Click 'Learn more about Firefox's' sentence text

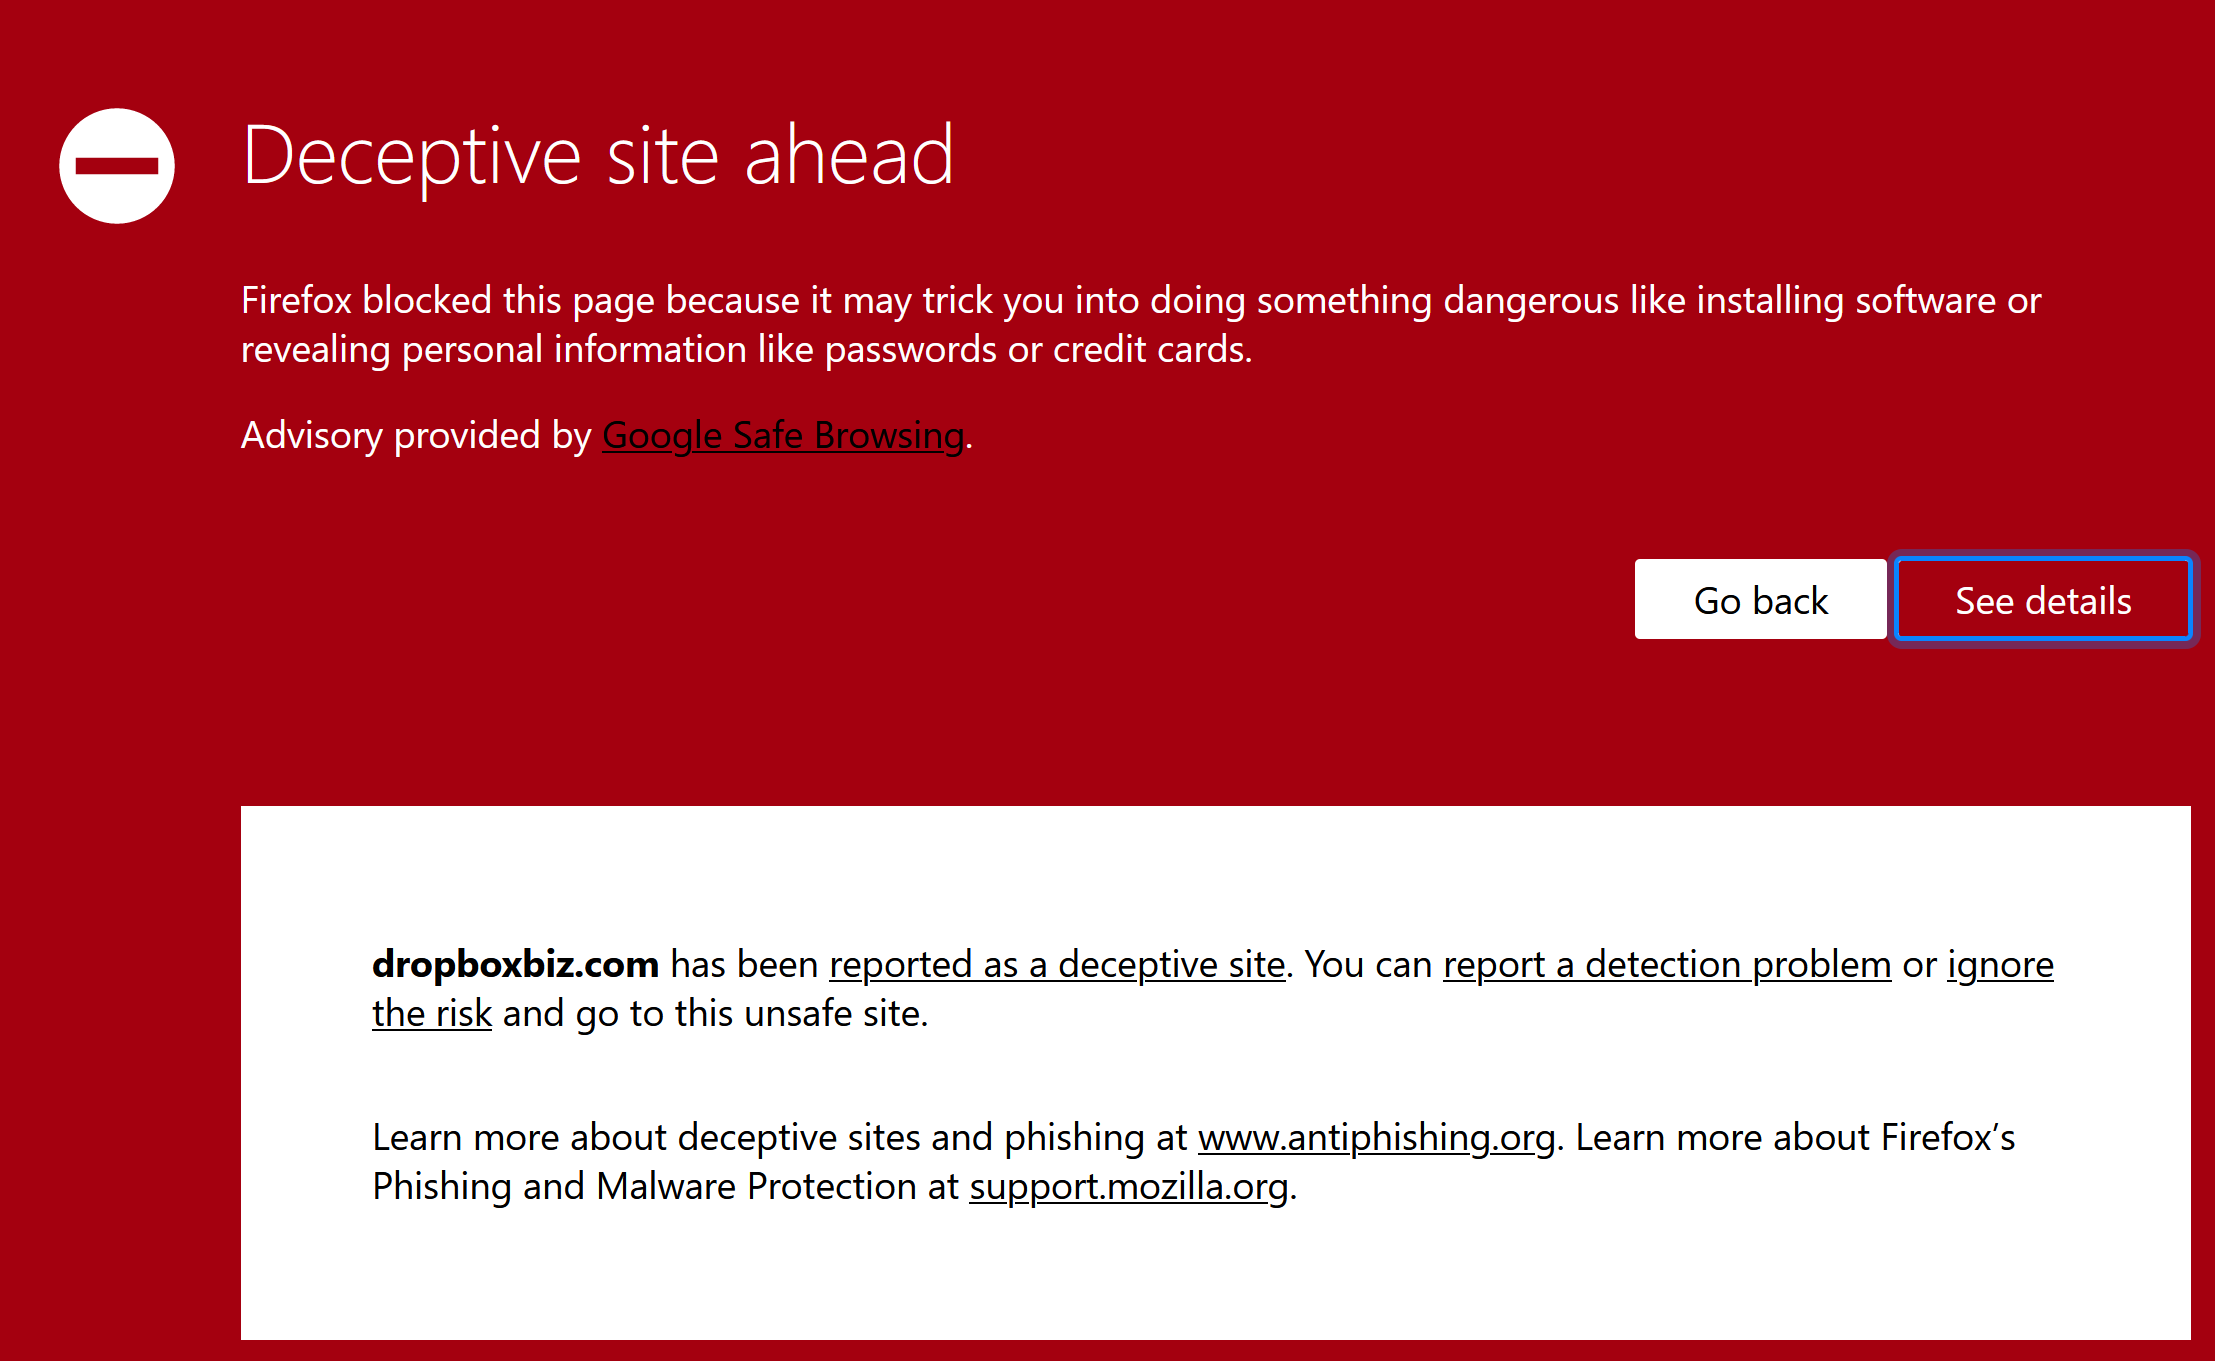pos(1795,1138)
